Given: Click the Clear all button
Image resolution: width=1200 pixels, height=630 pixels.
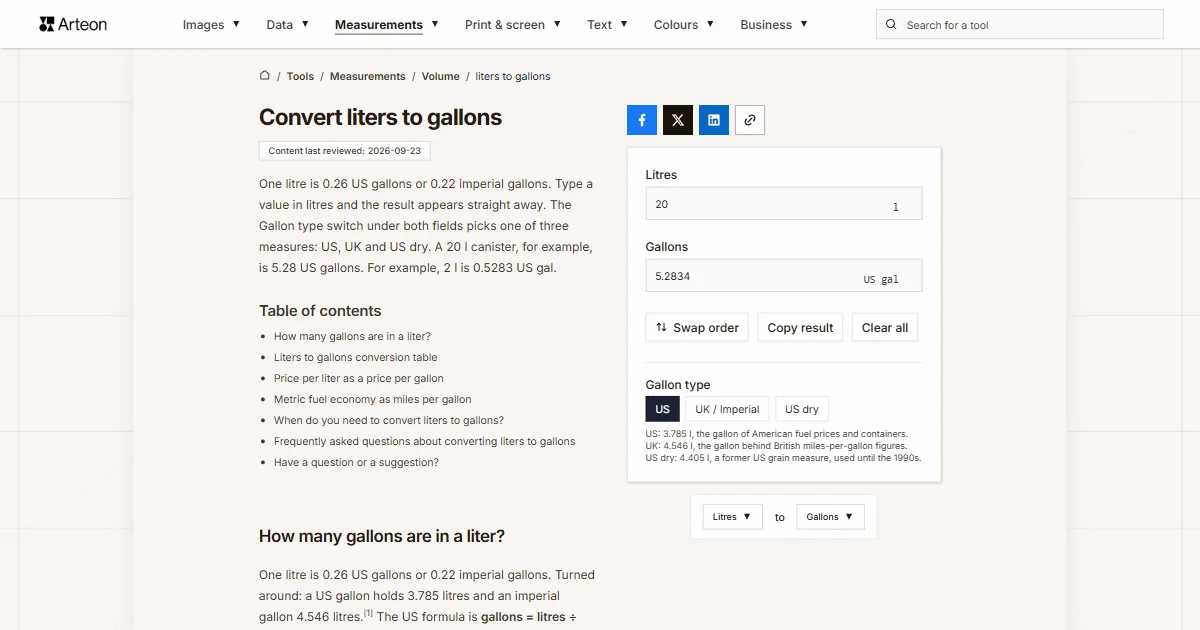Looking at the screenshot, I should click(885, 328).
